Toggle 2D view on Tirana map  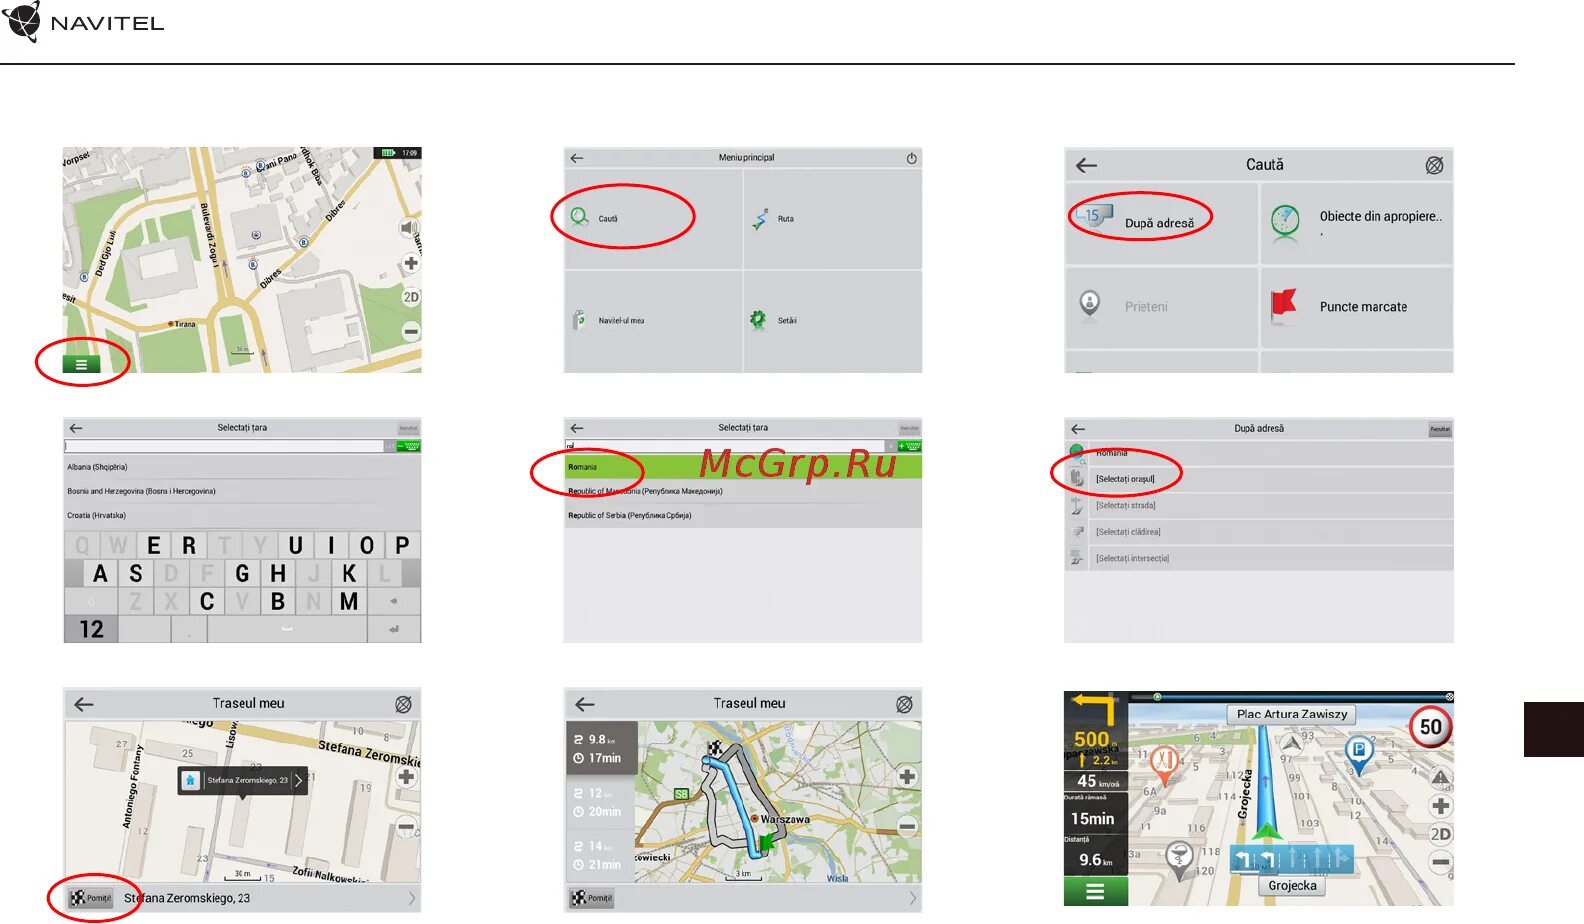[411, 297]
